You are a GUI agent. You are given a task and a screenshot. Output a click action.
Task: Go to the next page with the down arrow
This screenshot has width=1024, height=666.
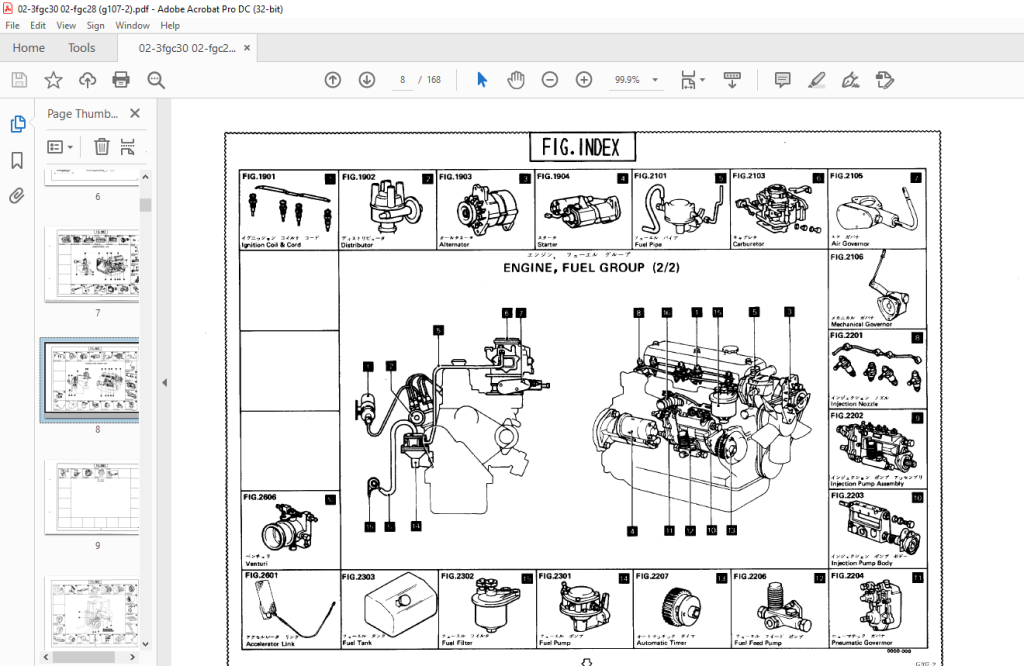[367, 80]
